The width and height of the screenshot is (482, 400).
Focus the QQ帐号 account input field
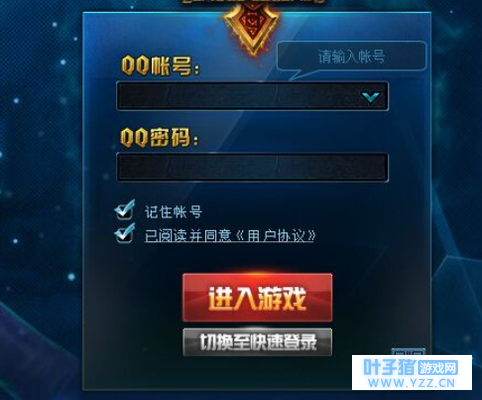click(252, 96)
